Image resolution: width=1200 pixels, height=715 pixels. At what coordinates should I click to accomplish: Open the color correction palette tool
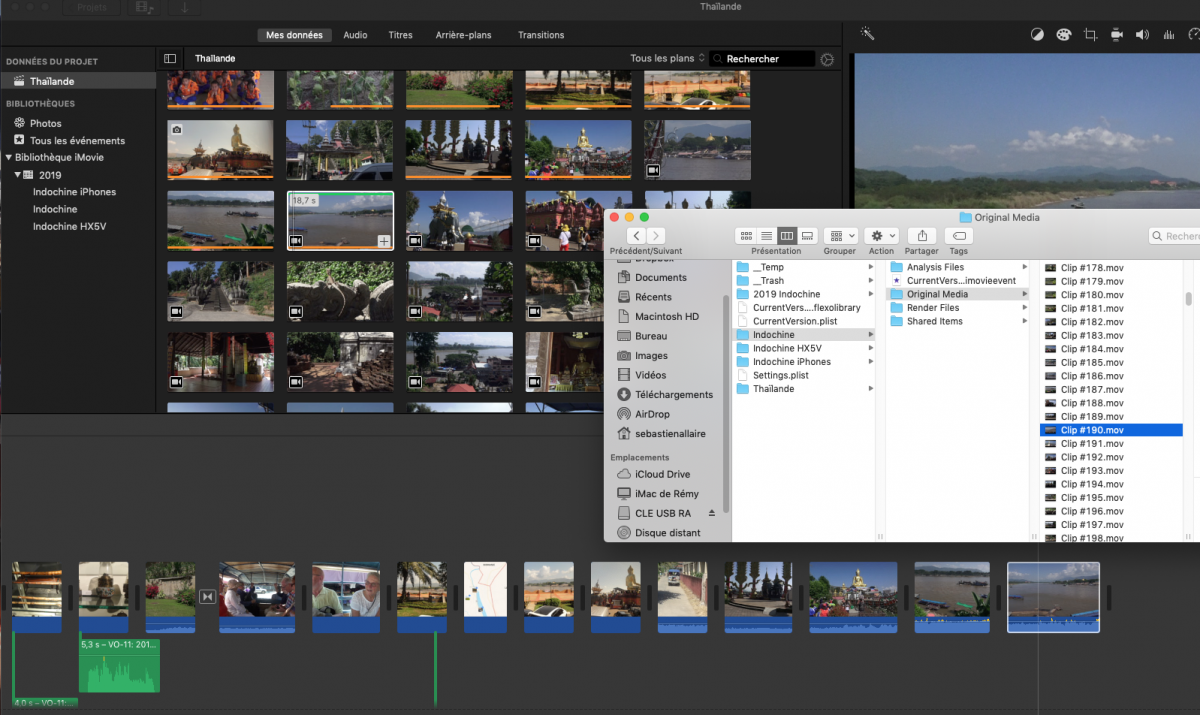click(1063, 35)
